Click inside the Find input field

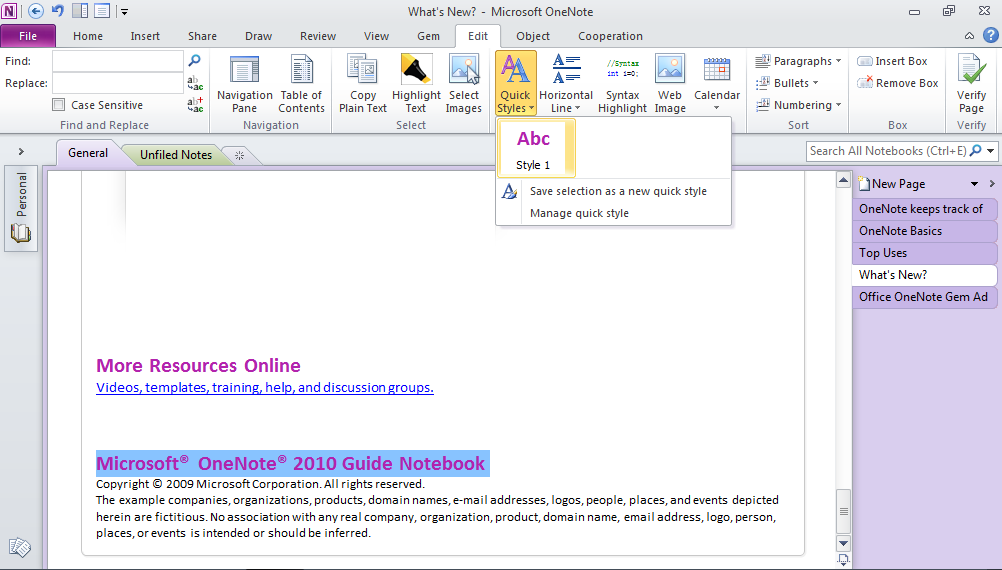118,61
